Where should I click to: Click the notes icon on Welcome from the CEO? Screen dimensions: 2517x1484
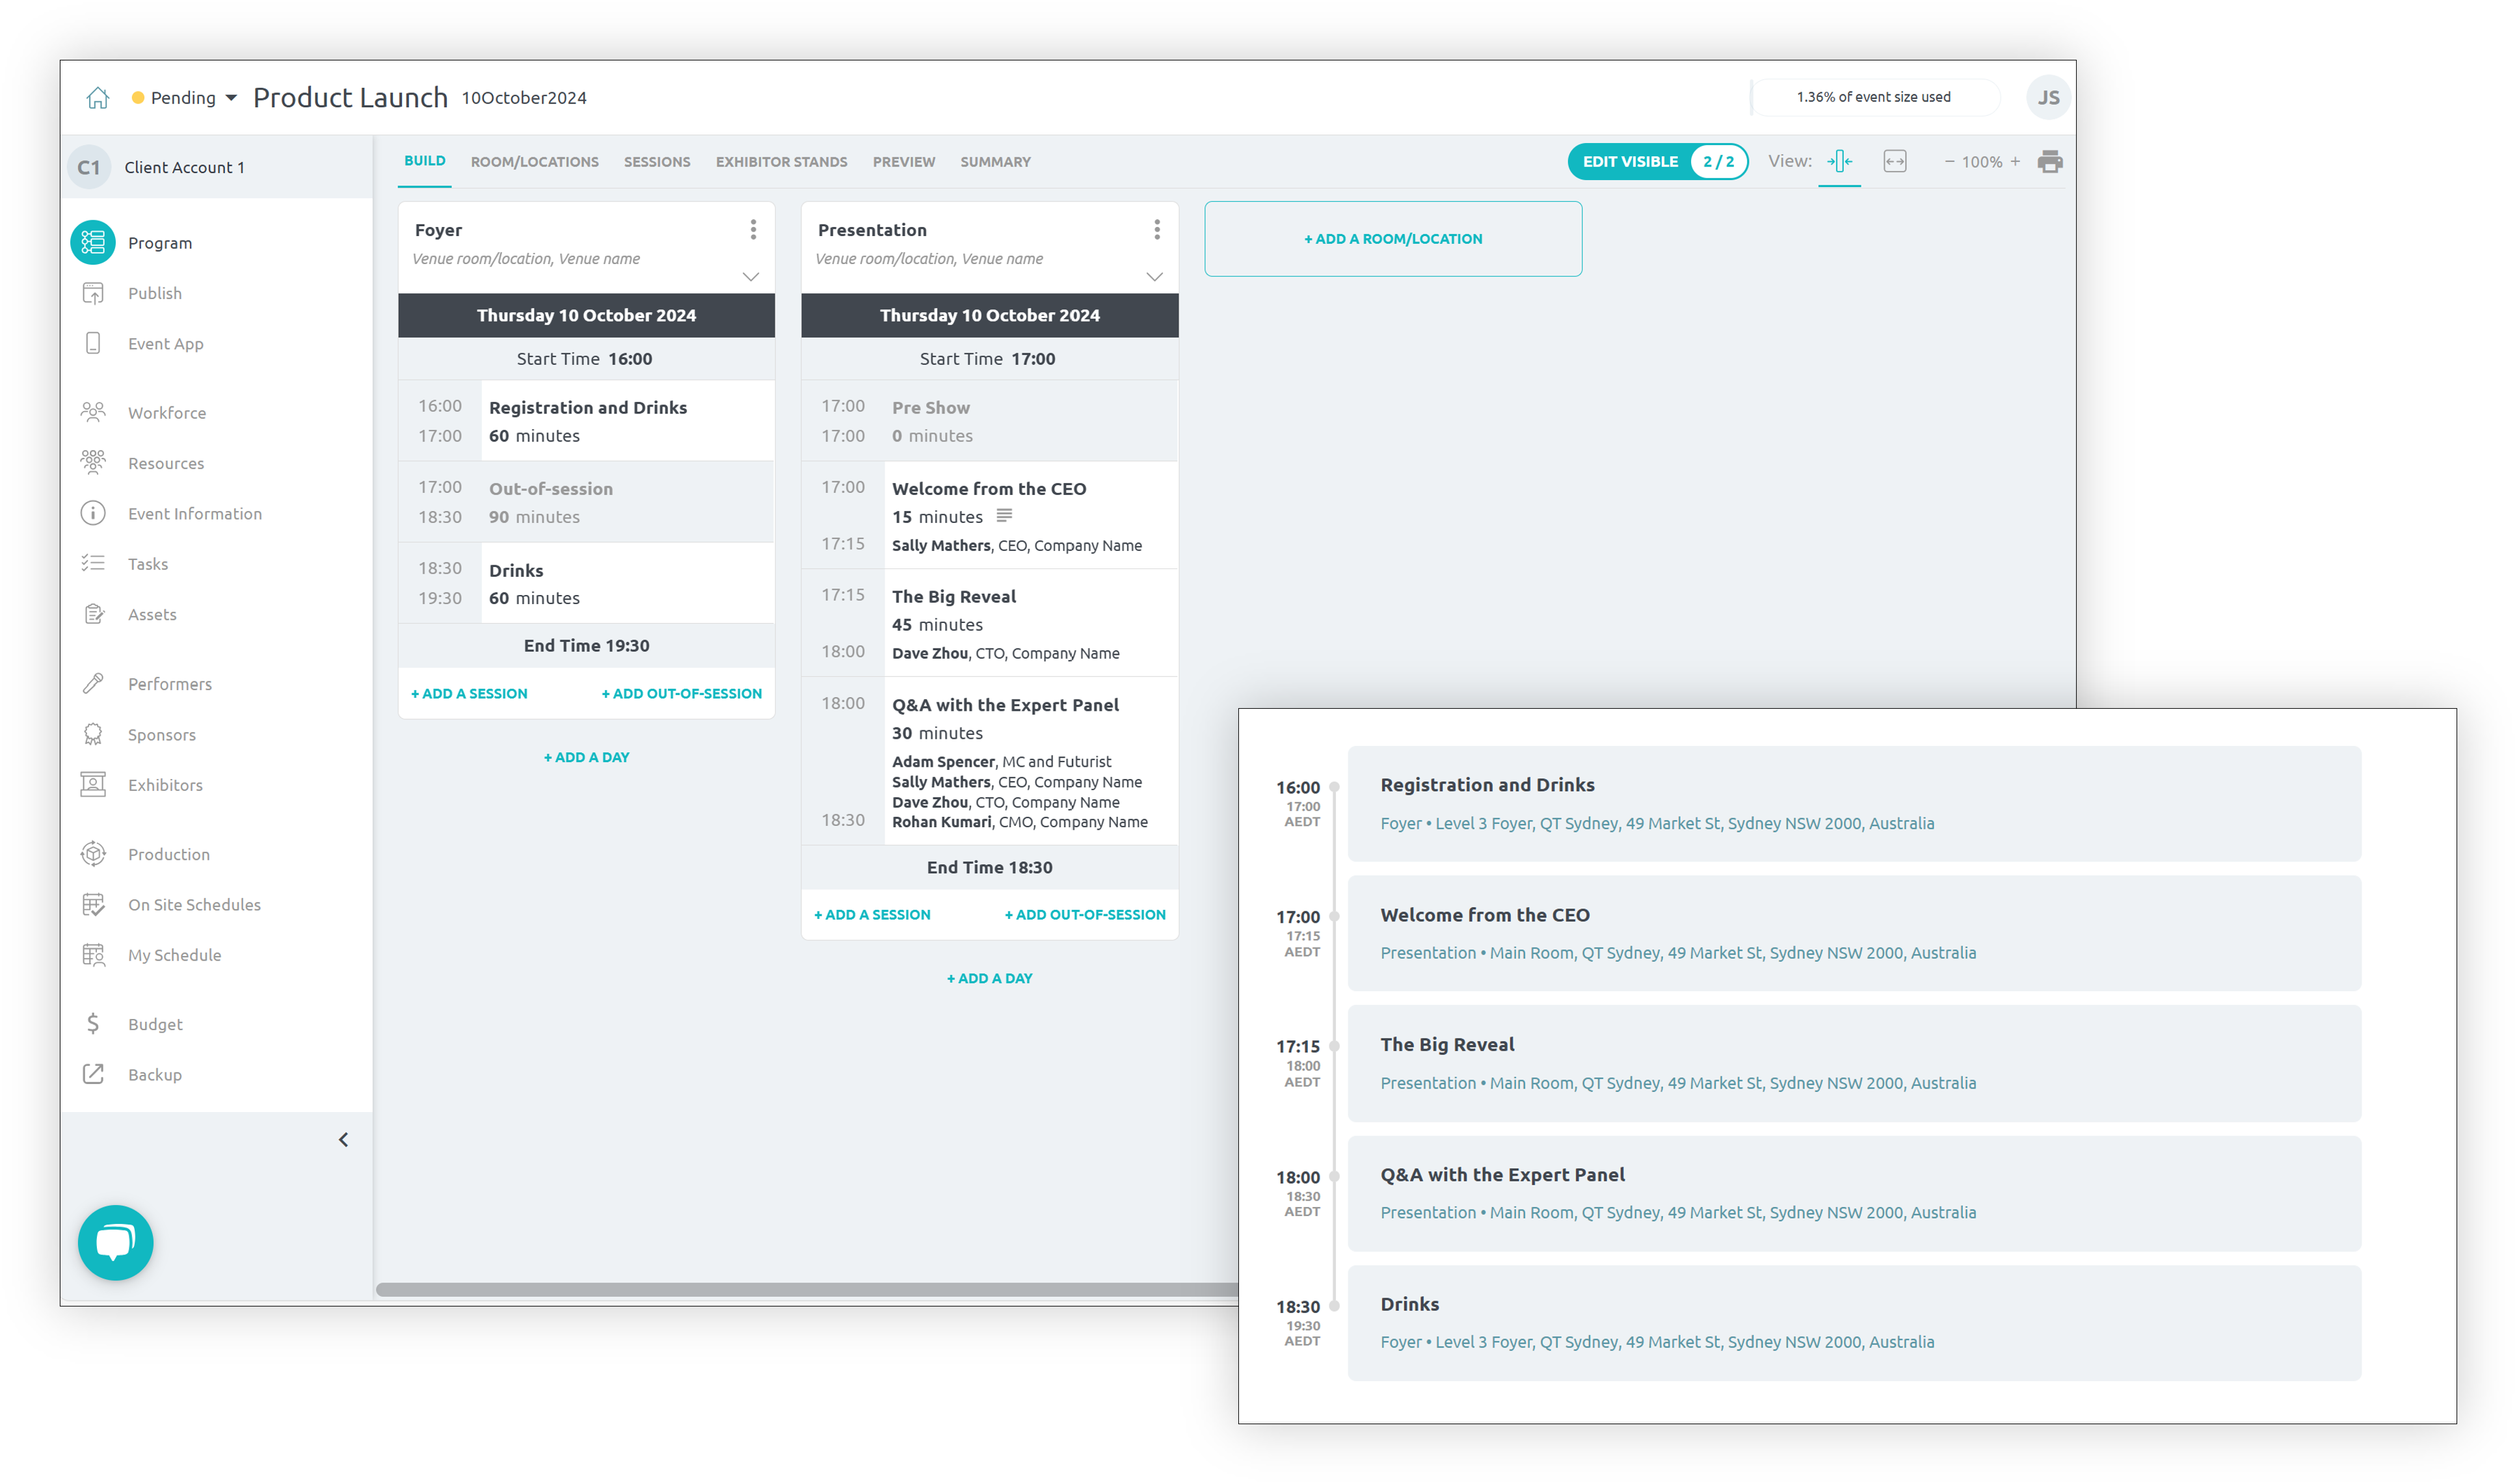coord(1003,516)
